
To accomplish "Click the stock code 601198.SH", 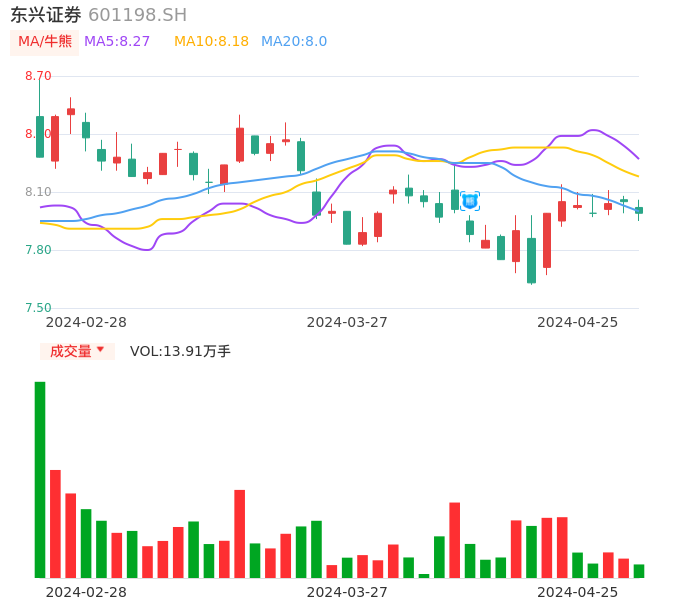I will click(x=137, y=15).
